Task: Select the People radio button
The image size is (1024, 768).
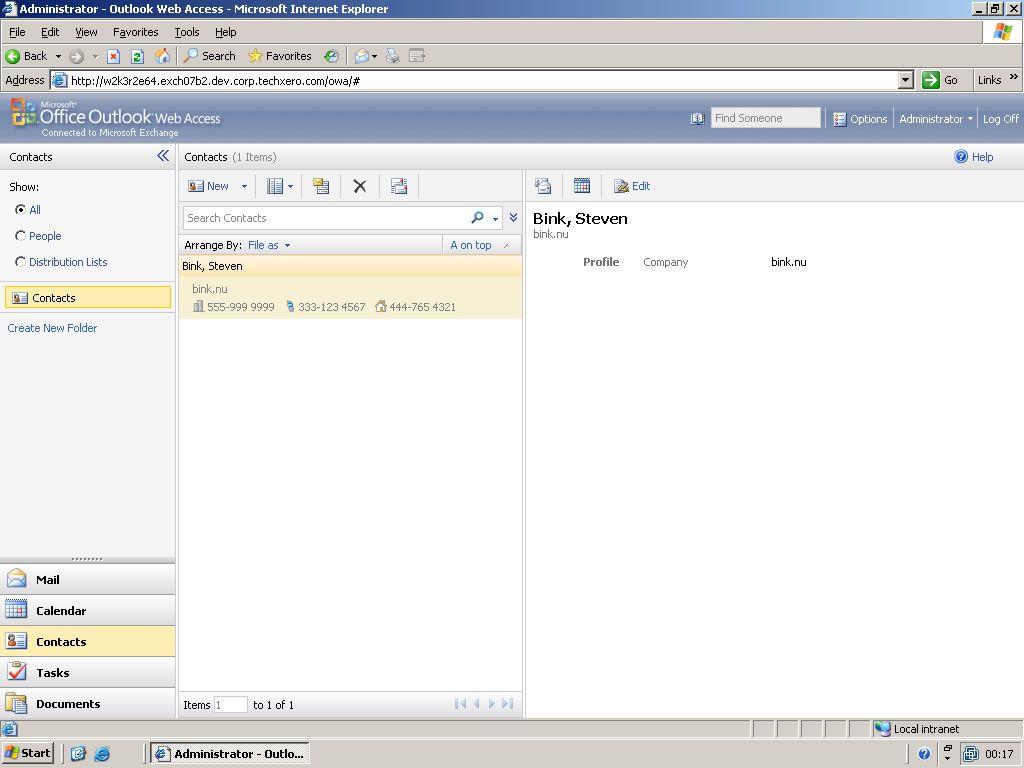Action: click(x=21, y=236)
